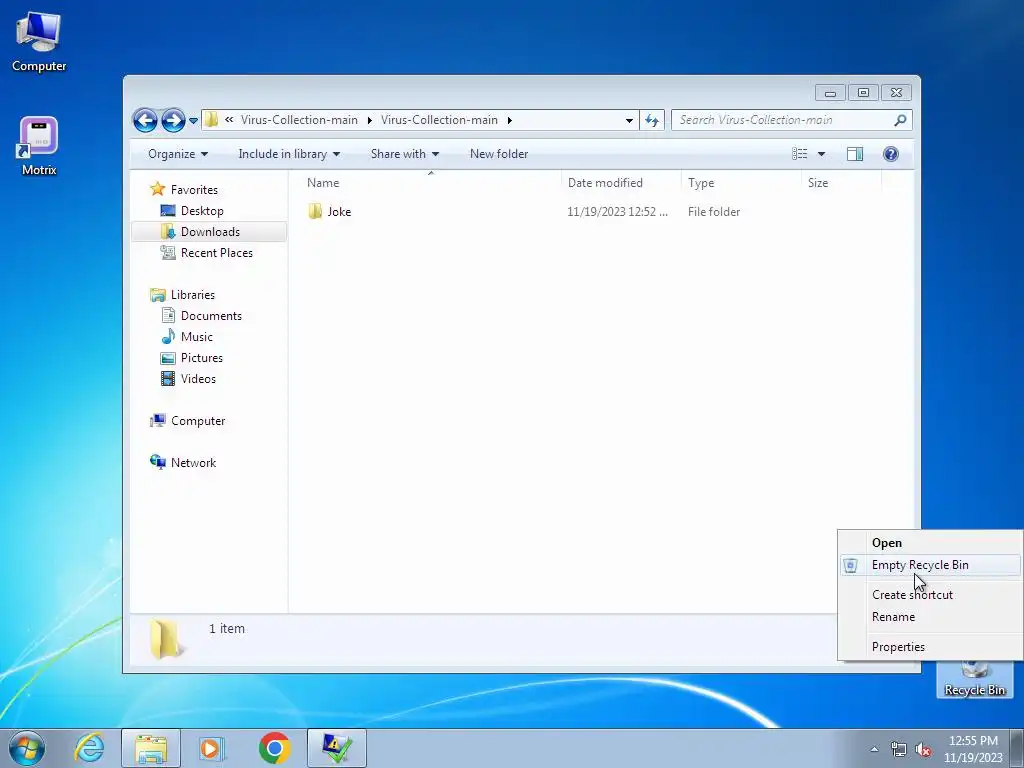Image resolution: width=1024 pixels, height=768 pixels.
Task: Click the Windows Explorer taskbar button
Action: point(151,748)
